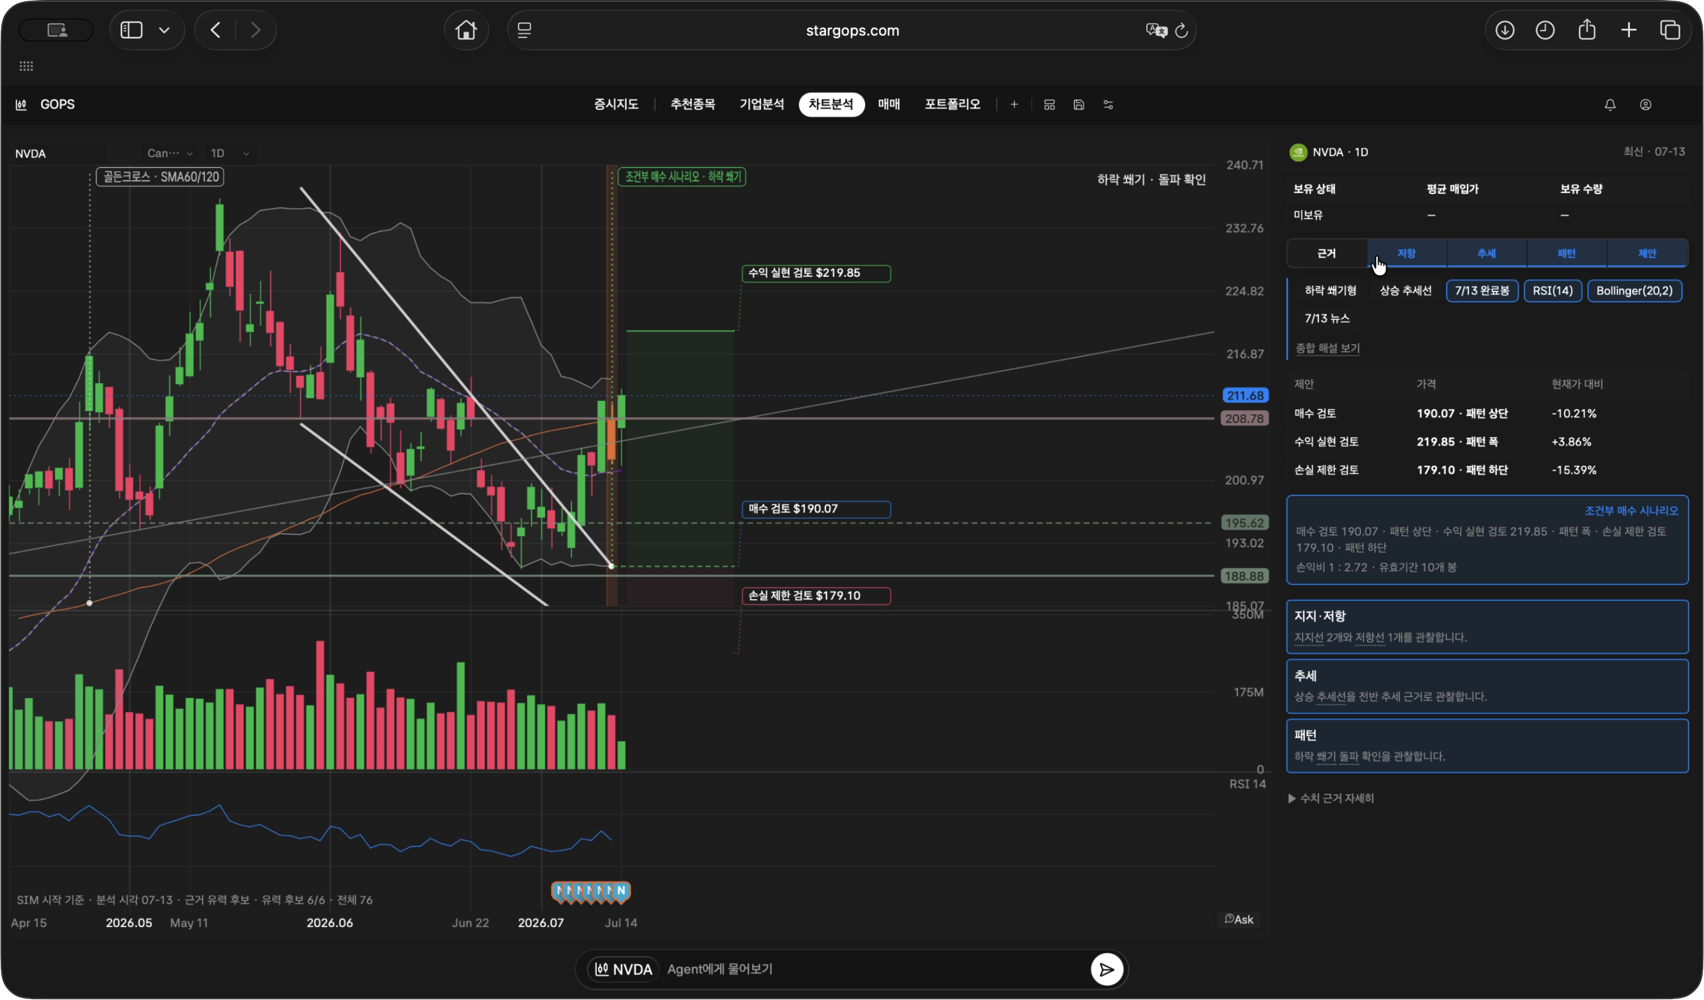
Task: Send the agent message
Action: point(1107,969)
